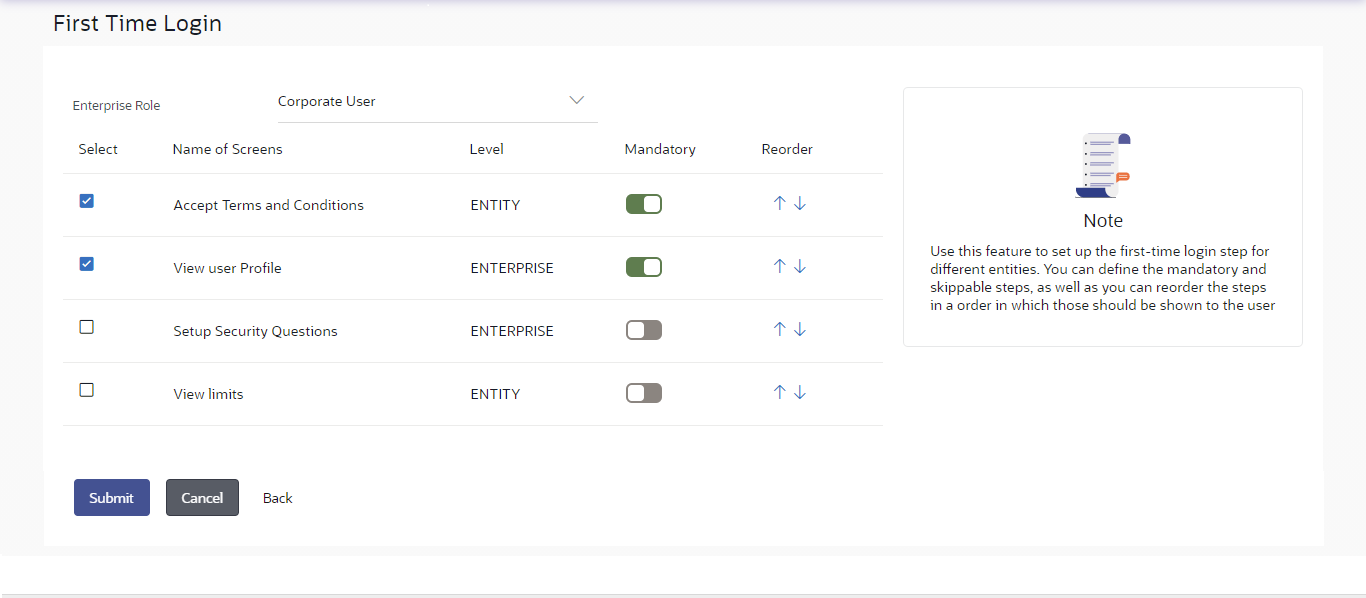Move Accept Terms and Conditions down
The image size is (1366, 598).
800,203
